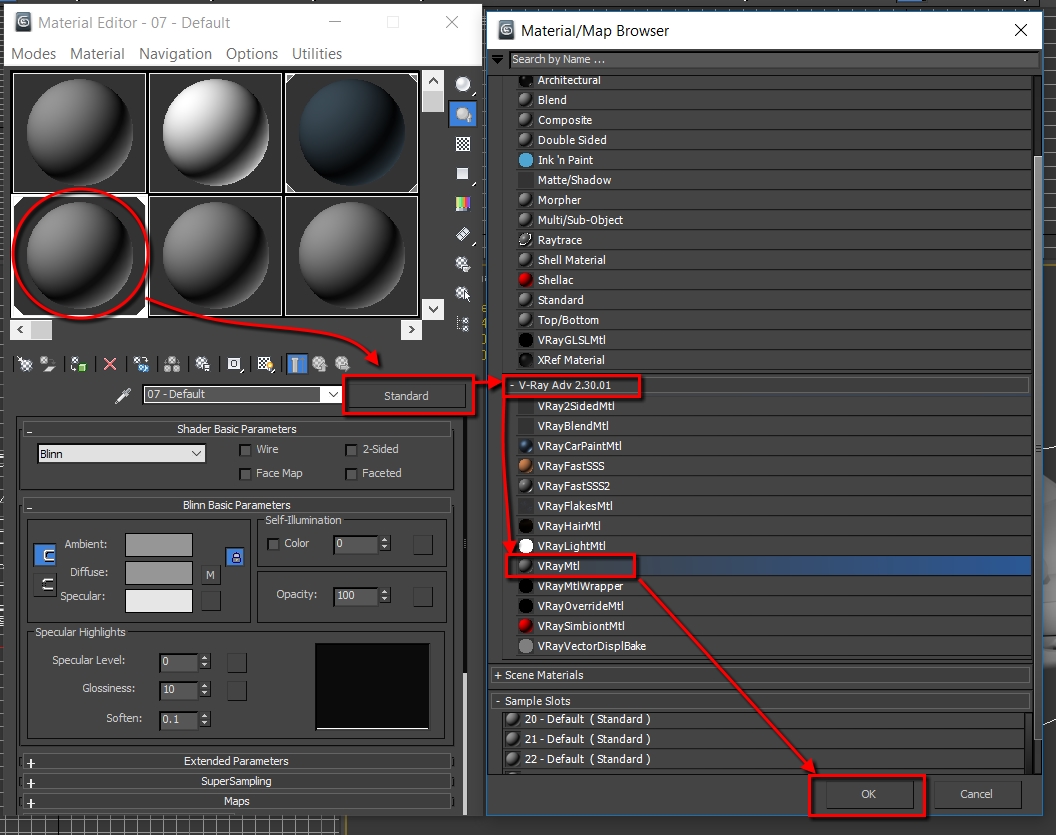Collapse the Shader Basic Parameters rollout

[x=236, y=429]
